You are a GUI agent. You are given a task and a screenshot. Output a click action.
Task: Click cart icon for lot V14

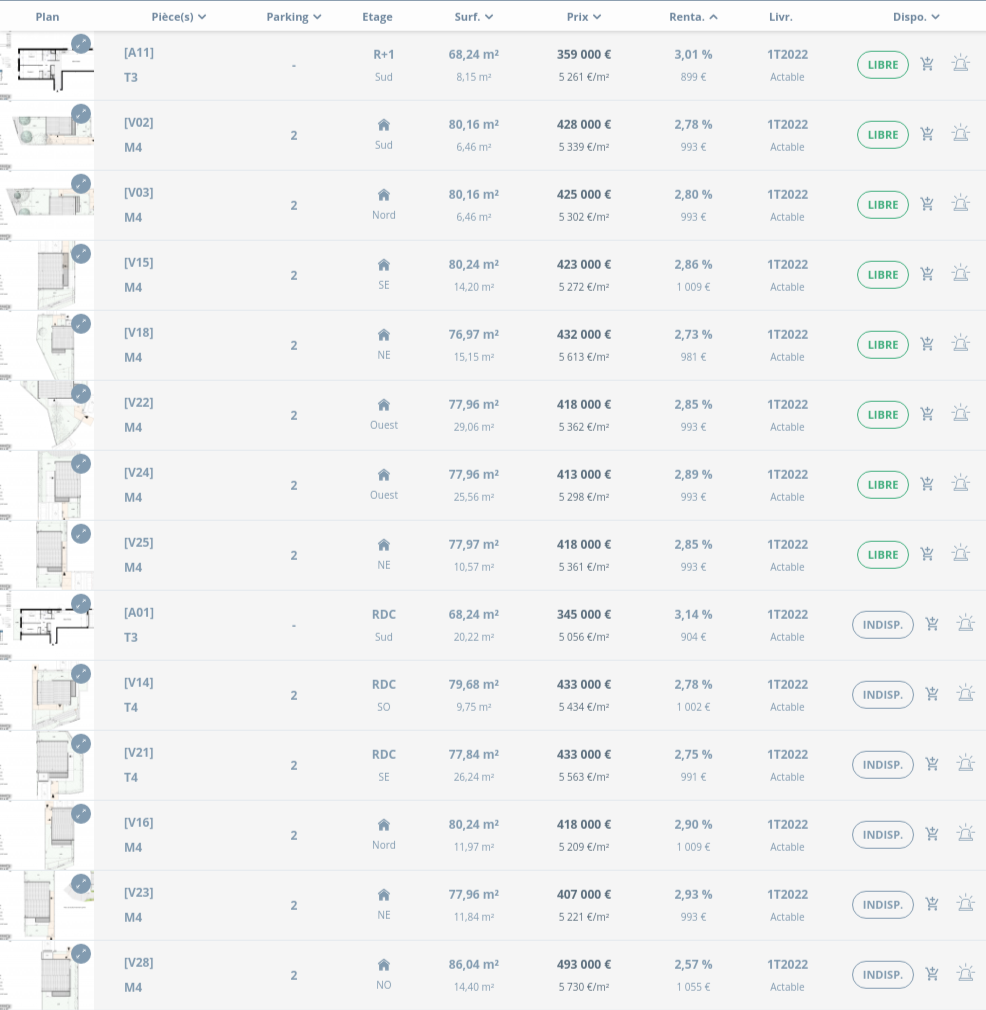(x=932, y=694)
